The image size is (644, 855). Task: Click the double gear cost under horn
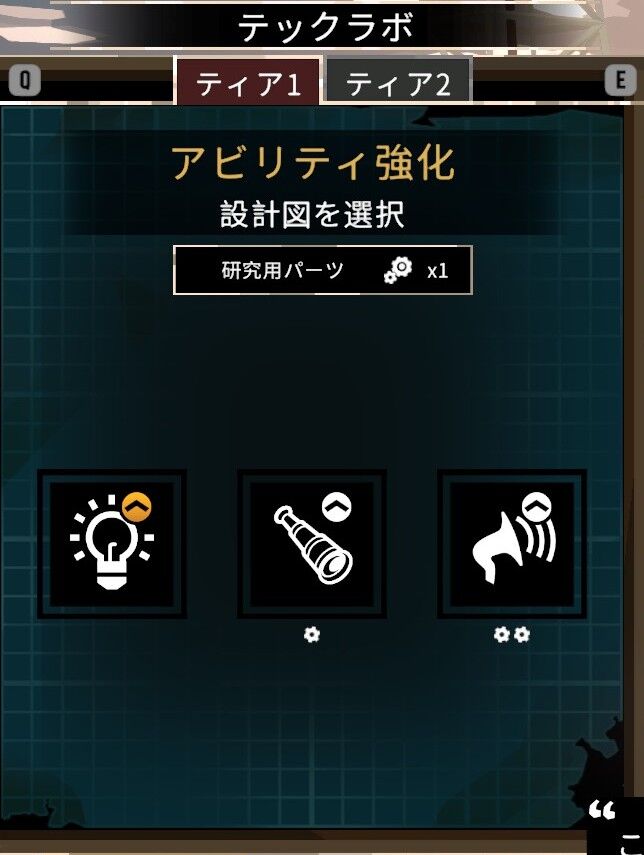tap(511, 635)
